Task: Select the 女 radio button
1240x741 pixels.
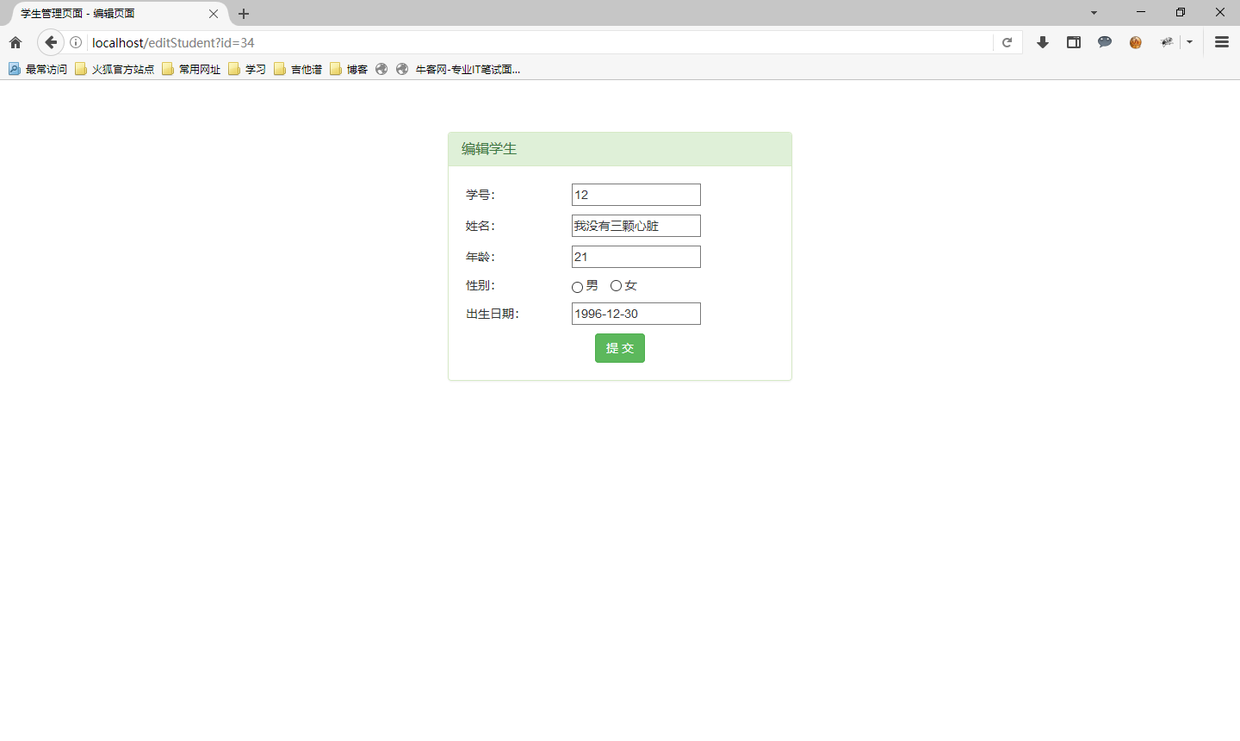Action: [x=616, y=287]
